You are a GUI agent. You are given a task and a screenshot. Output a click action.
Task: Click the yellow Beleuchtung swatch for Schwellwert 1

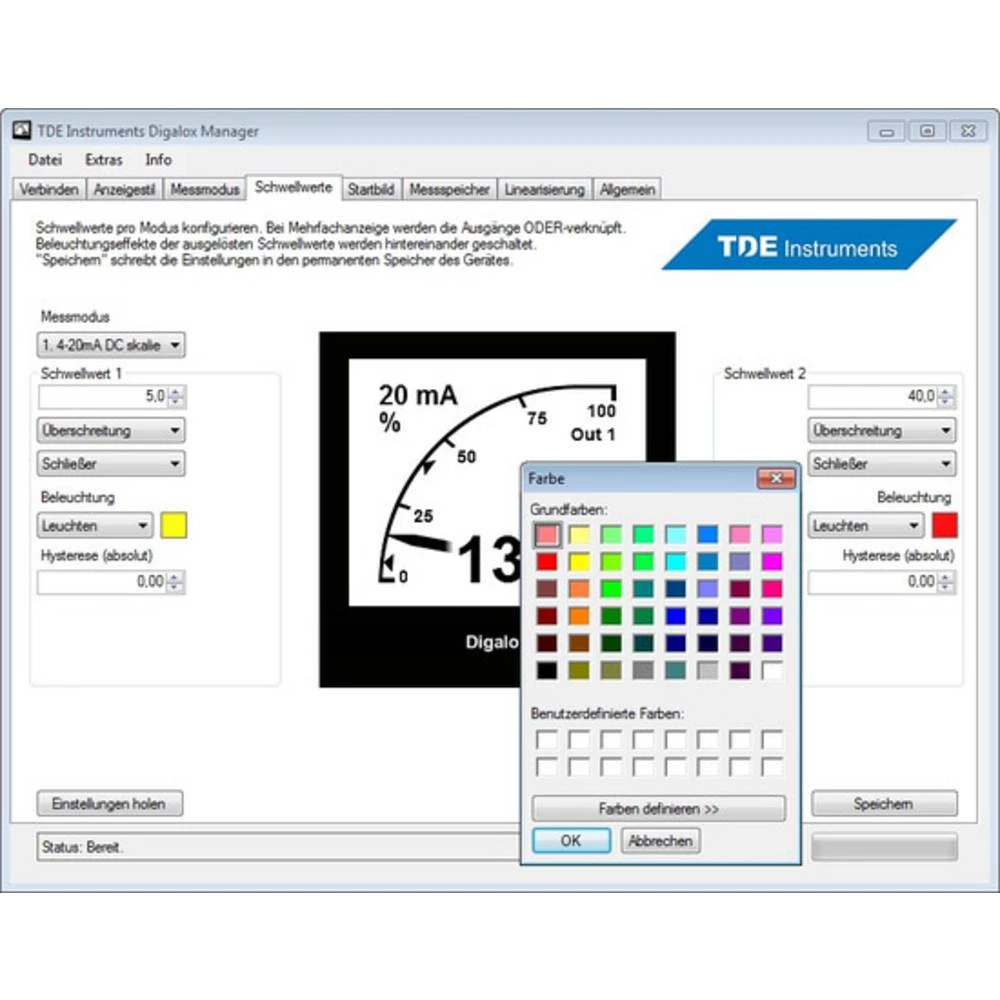pyautogui.click(x=174, y=525)
